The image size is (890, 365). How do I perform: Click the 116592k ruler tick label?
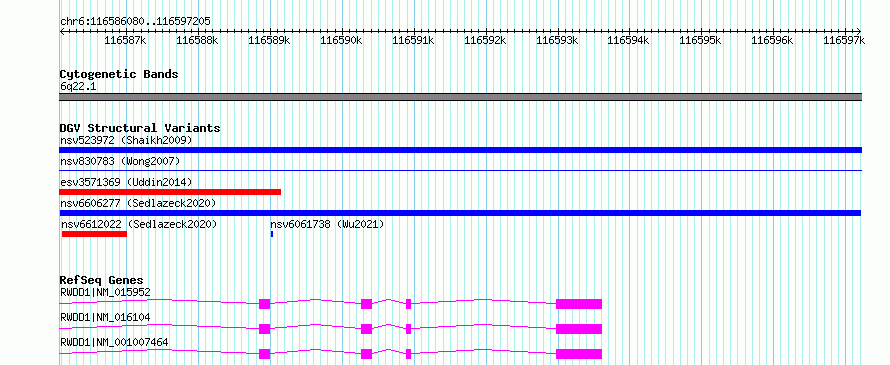pyautogui.click(x=485, y=40)
